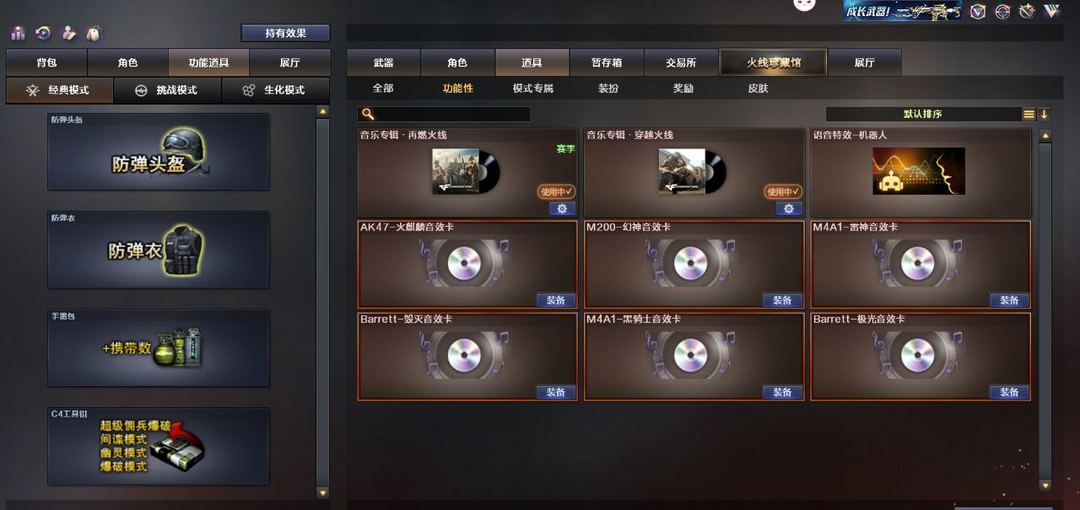The image size is (1080, 510).
Task: Click the purple W logo icon
Action: [x=1051, y=11]
